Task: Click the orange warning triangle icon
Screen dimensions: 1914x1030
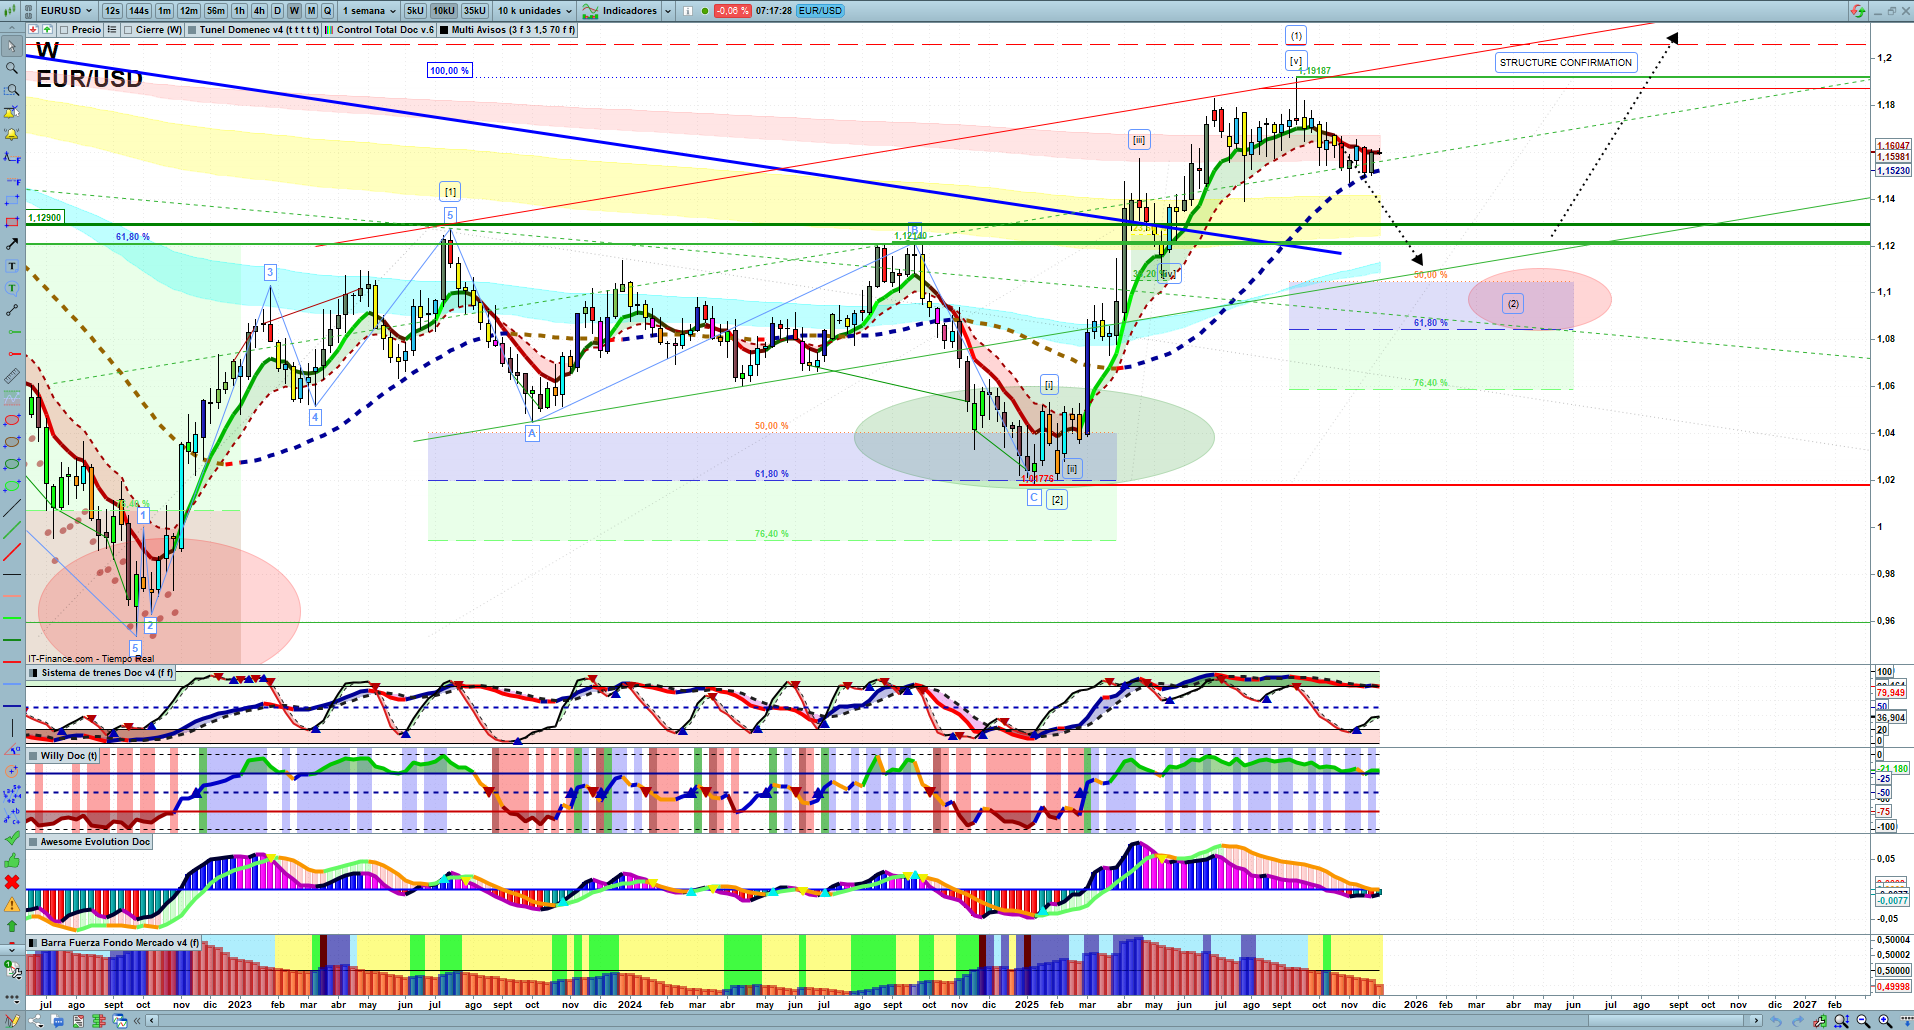Action: click(12, 904)
